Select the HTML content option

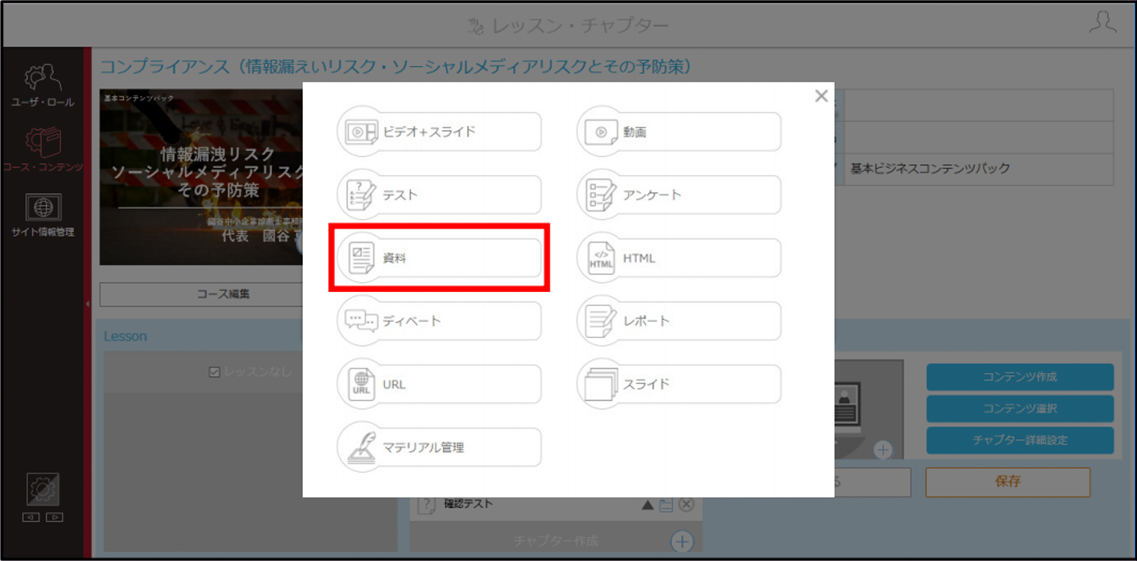click(679, 258)
